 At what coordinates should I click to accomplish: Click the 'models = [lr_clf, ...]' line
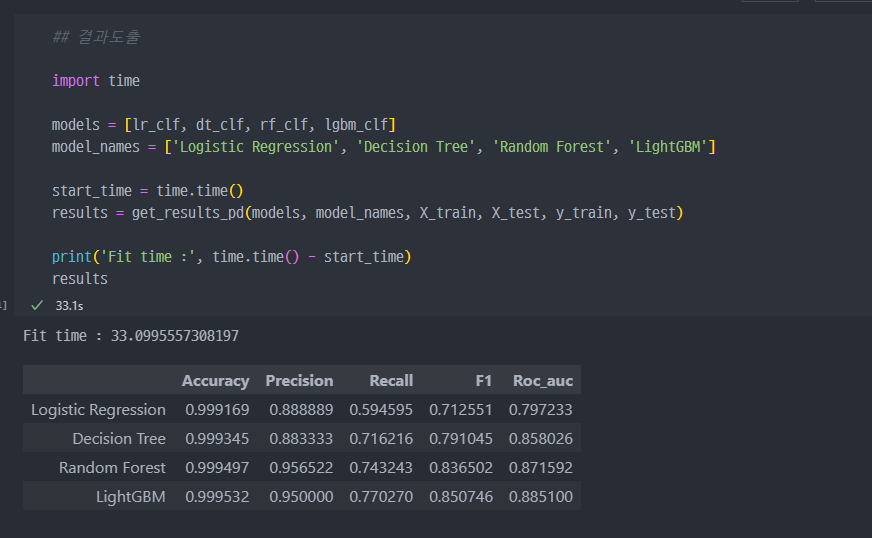pyautogui.click(x=224, y=125)
